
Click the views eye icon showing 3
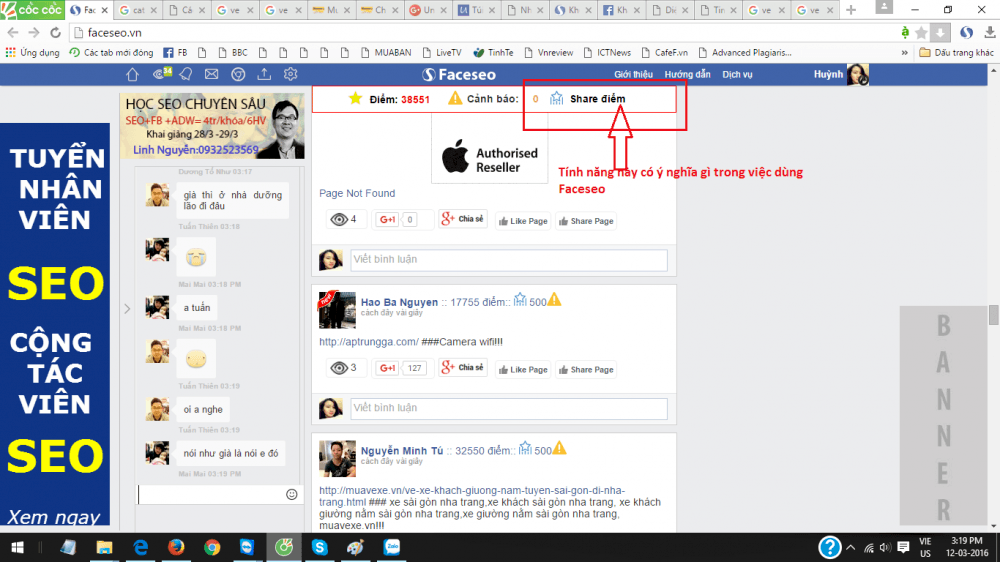click(x=339, y=368)
